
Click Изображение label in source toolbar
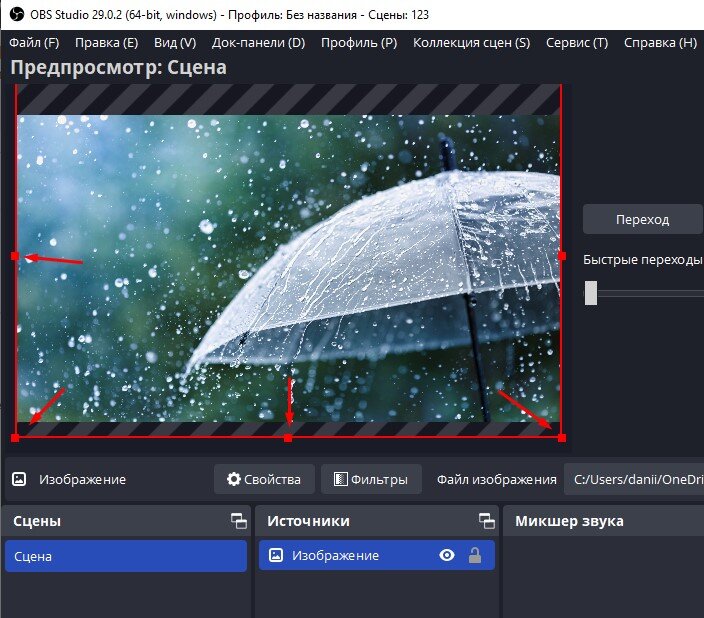[x=83, y=479]
